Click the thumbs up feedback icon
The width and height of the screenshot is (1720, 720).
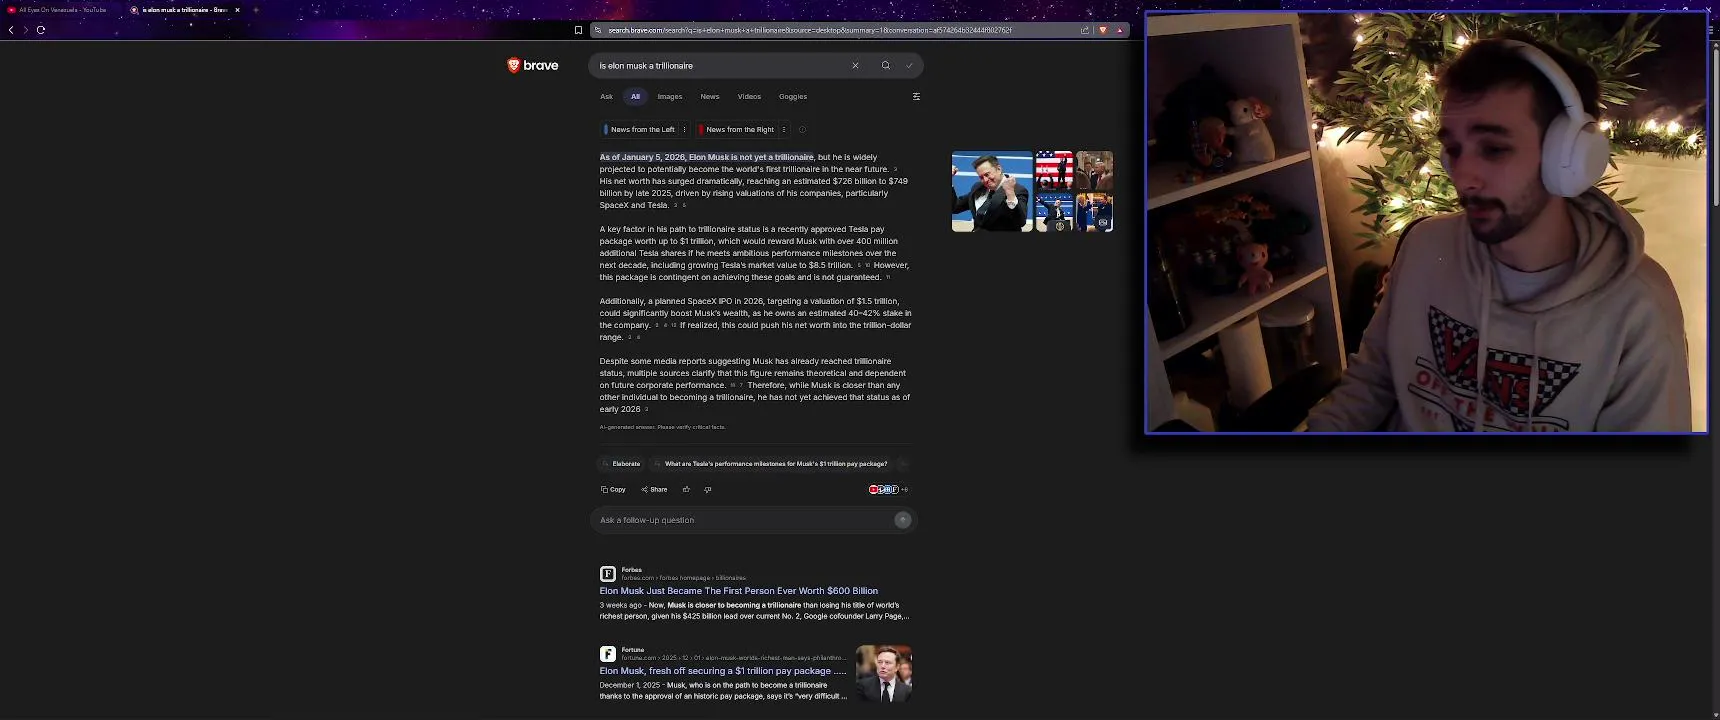click(x=686, y=490)
